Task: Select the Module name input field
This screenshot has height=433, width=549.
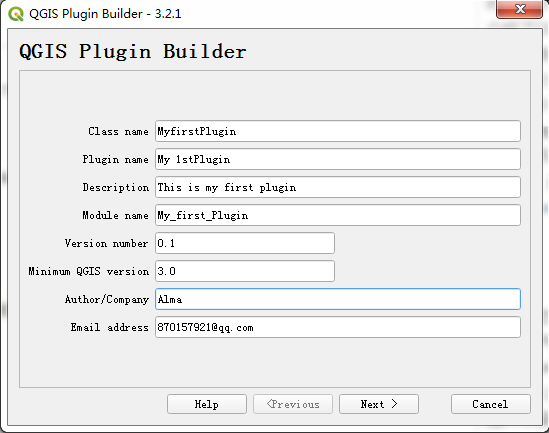Action: pyautogui.click(x=338, y=215)
